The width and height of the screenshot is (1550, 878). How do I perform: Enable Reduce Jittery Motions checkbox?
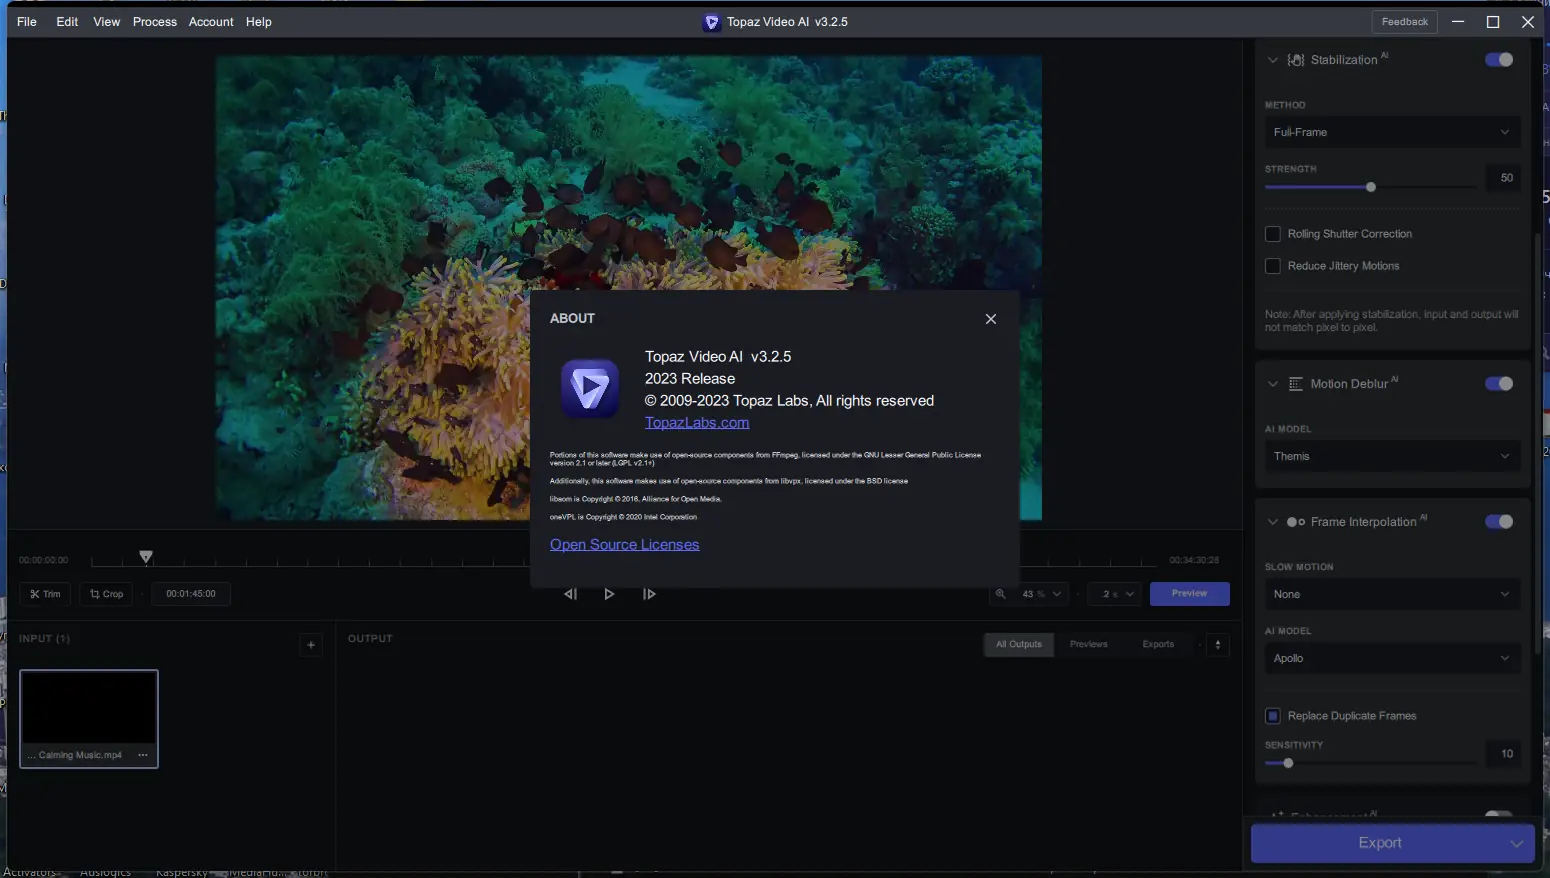coord(1273,266)
